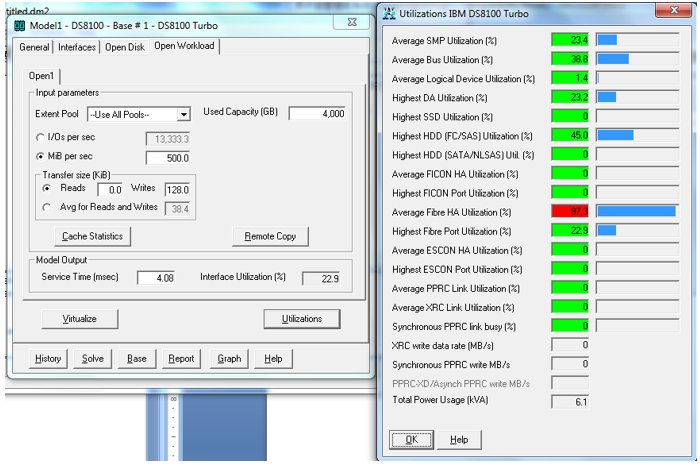The width and height of the screenshot is (700, 467).
Task: Open the Extent Pool dropdown
Action: coord(183,115)
